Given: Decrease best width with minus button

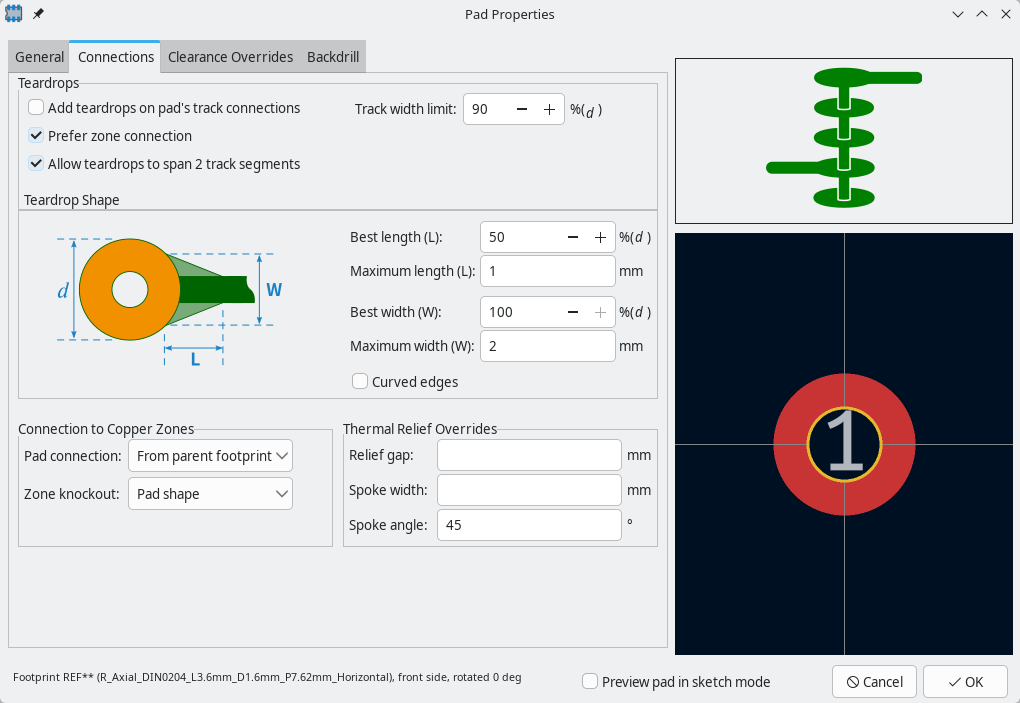Looking at the screenshot, I should click(x=573, y=312).
